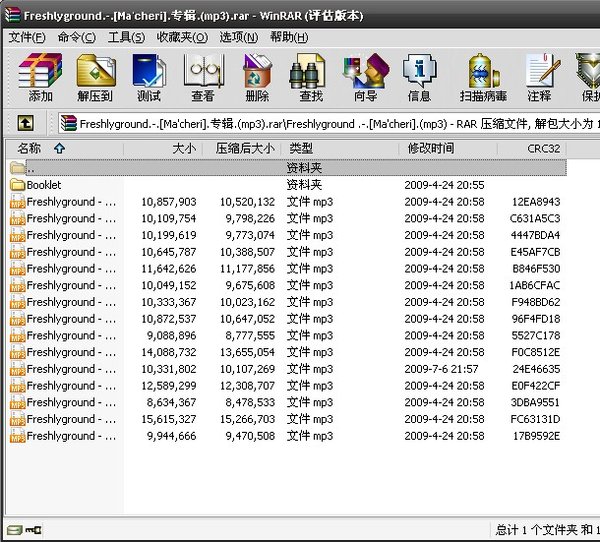600x542 pixels.
Task: Click the 删除 (Delete) trash icon
Action: pos(257,77)
